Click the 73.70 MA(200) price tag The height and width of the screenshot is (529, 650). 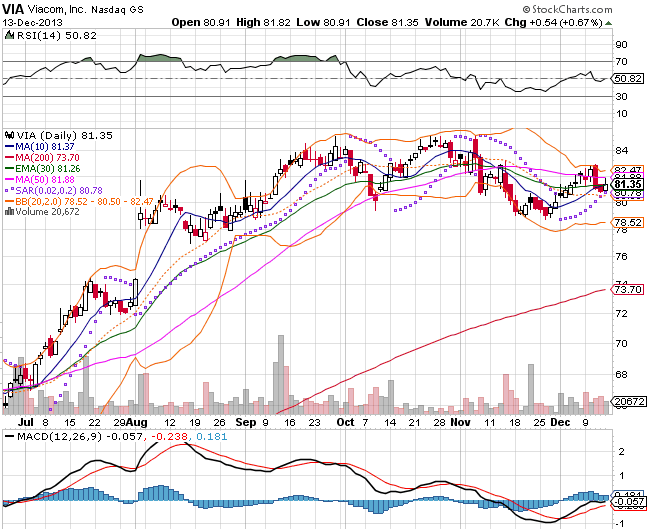(x=628, y=289)
